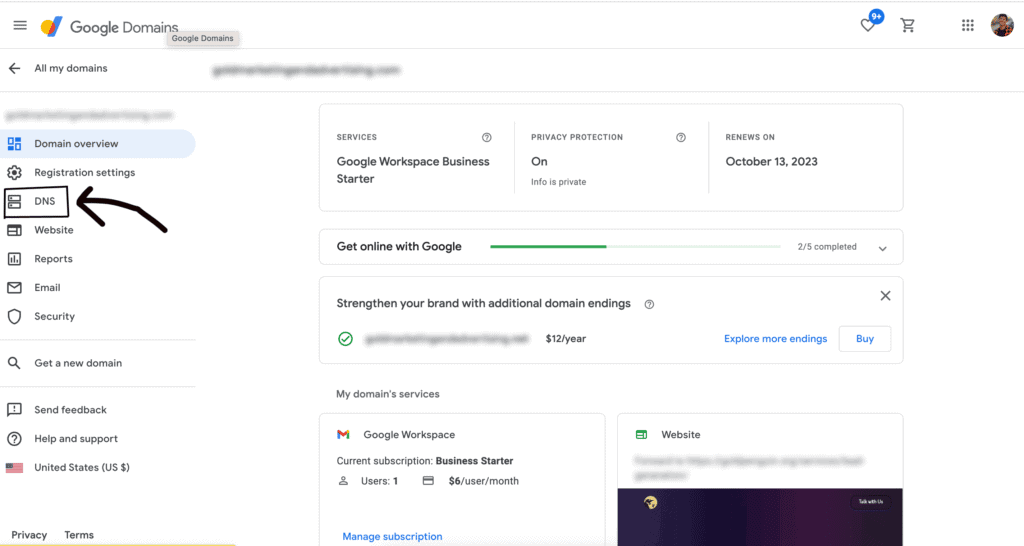The width and height of the screenshot is (1024, 546).
Task: Open the Terms link in footer
Action: tap(79, 535)
